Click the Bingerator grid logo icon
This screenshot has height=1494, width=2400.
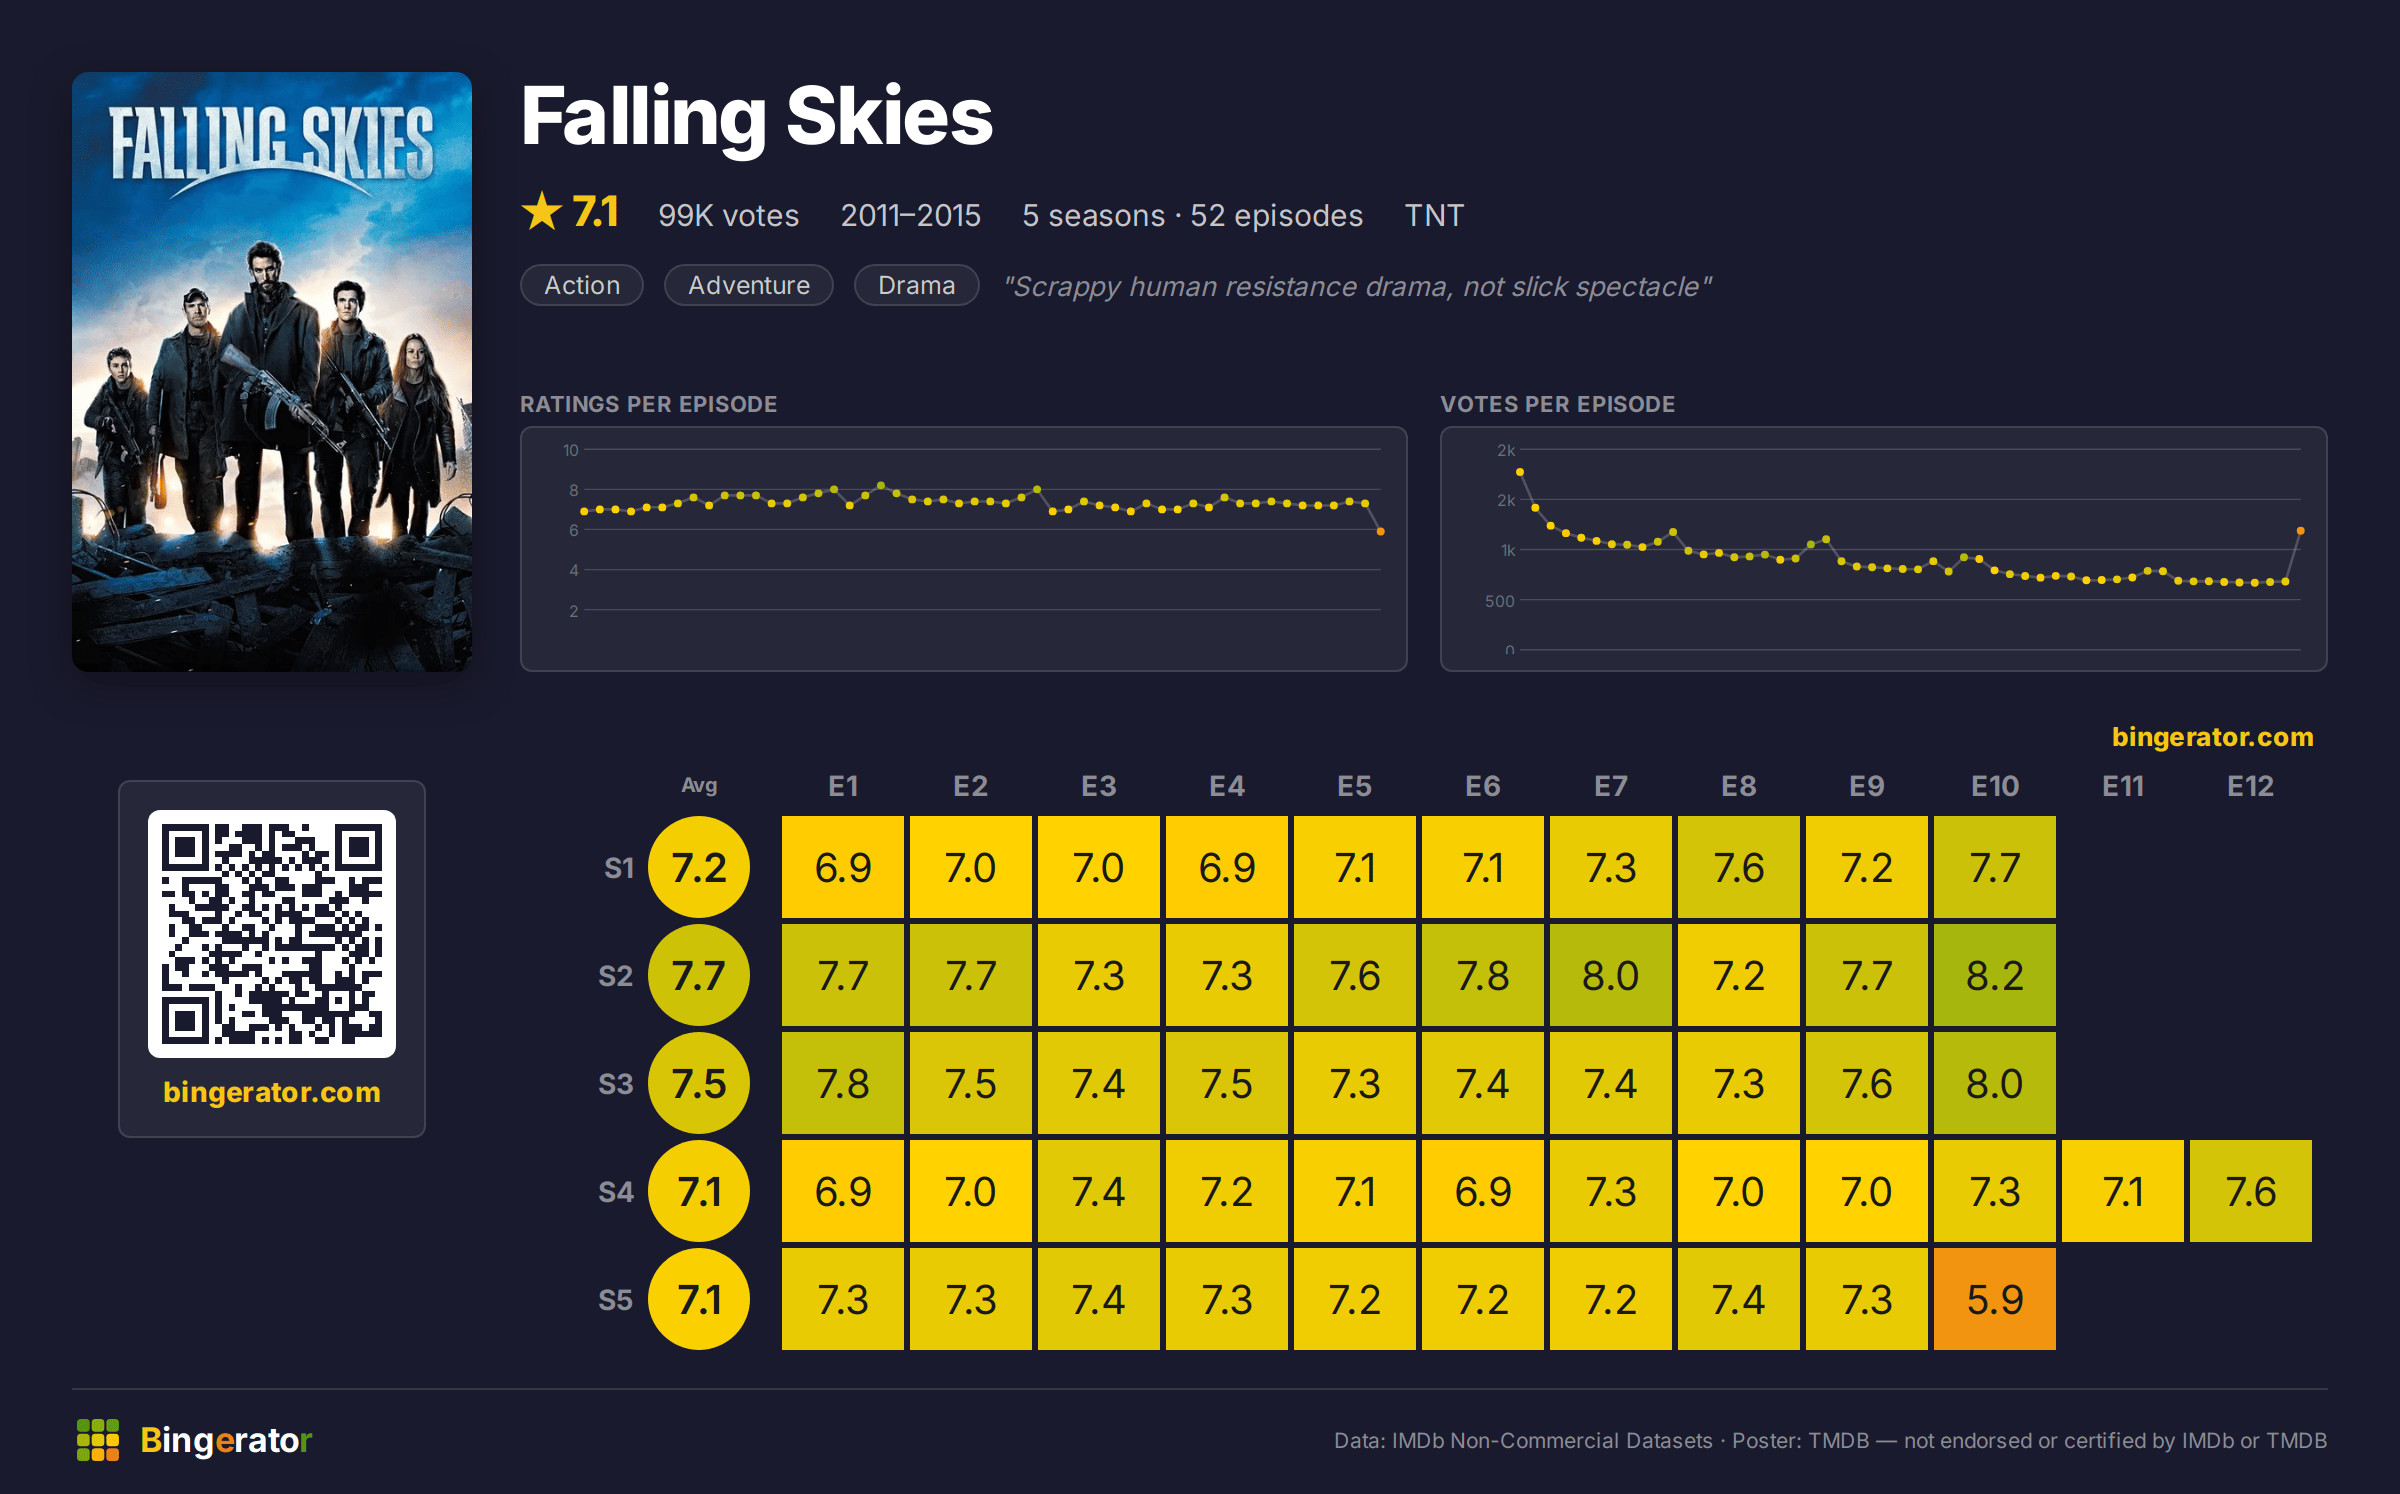pos(98,1440)
